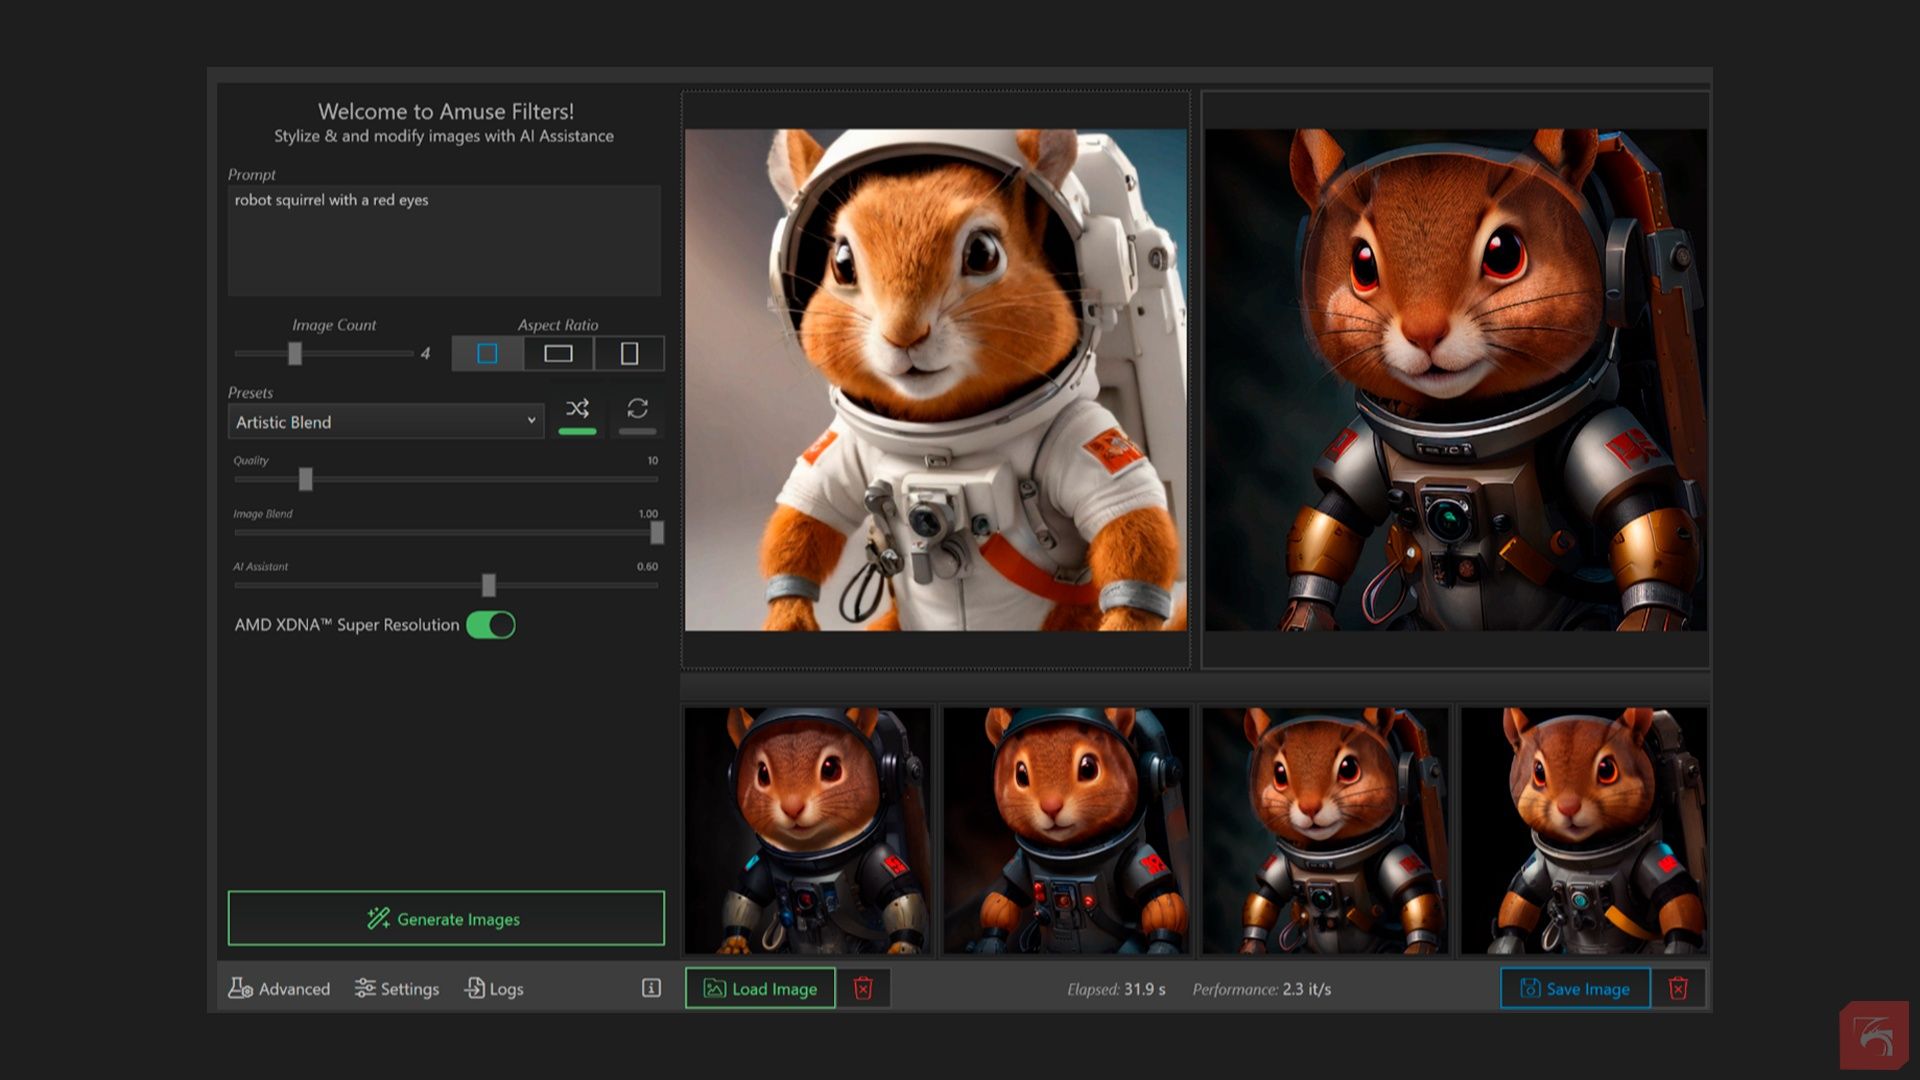Click the info icon in bottom bar
1920x1080 pixels.
click(651, 988)
